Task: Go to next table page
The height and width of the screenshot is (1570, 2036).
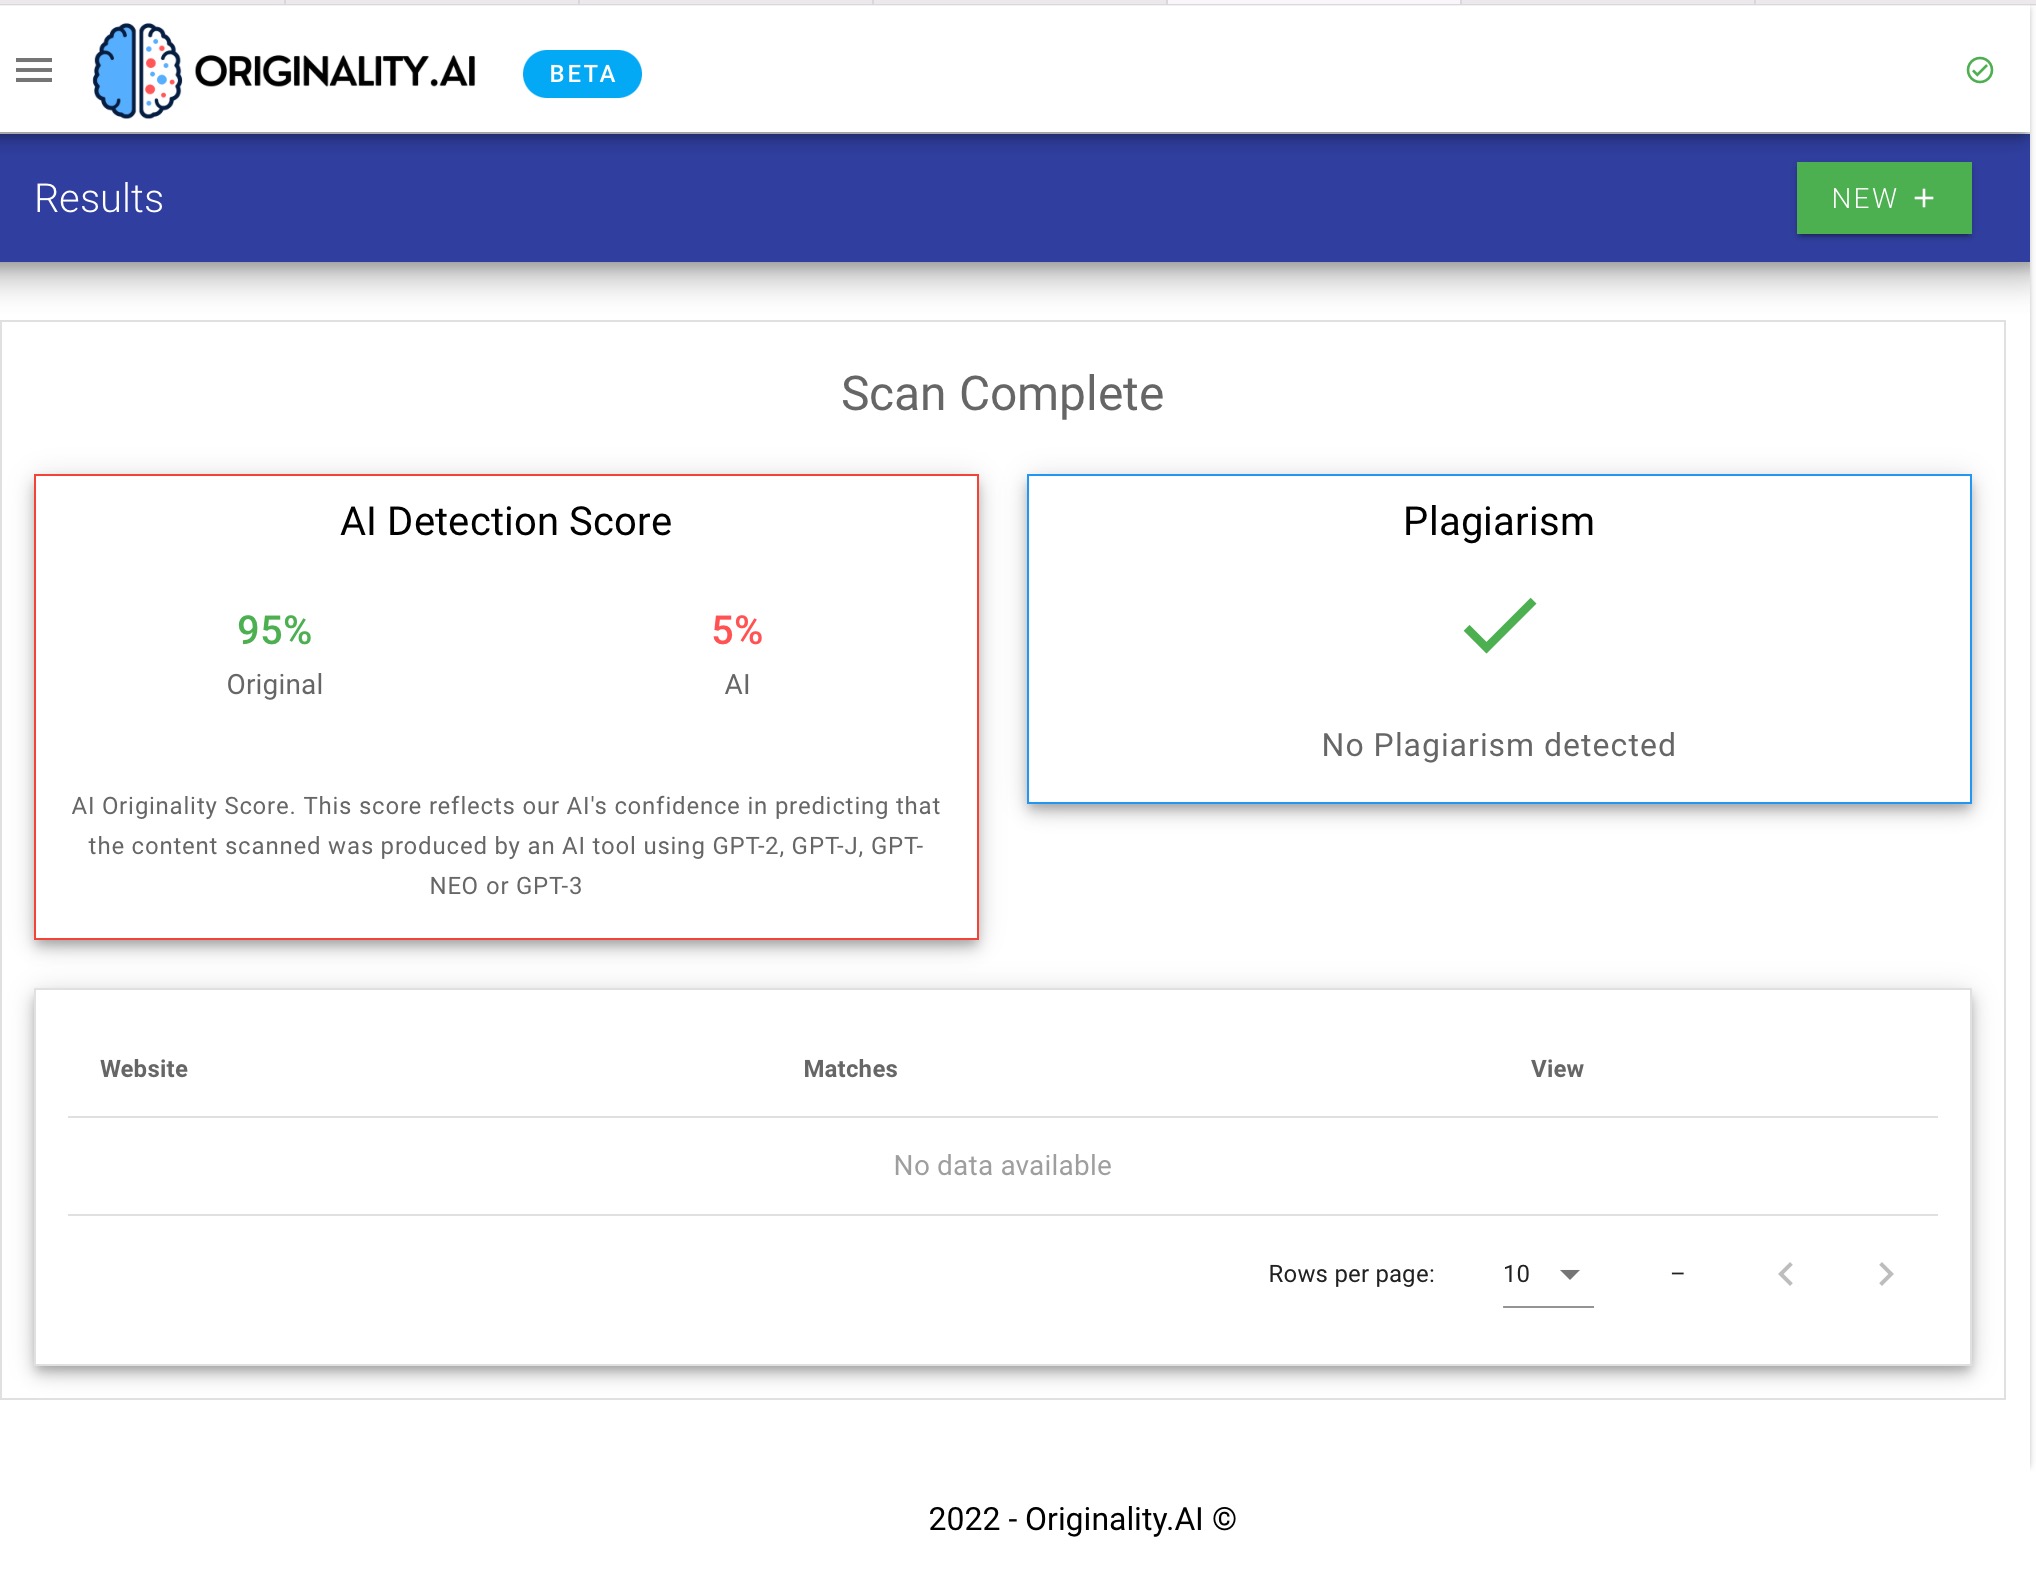Action: 1886,1274
